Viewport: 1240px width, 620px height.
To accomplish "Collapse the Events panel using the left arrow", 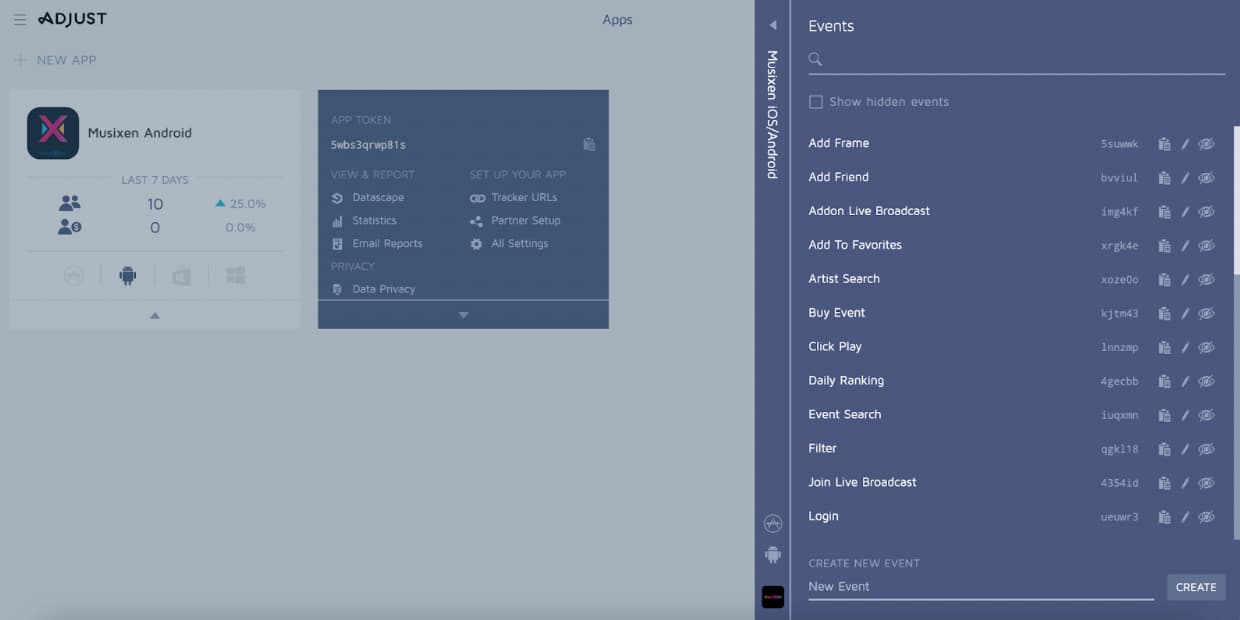I will click(x=772, y=25).
